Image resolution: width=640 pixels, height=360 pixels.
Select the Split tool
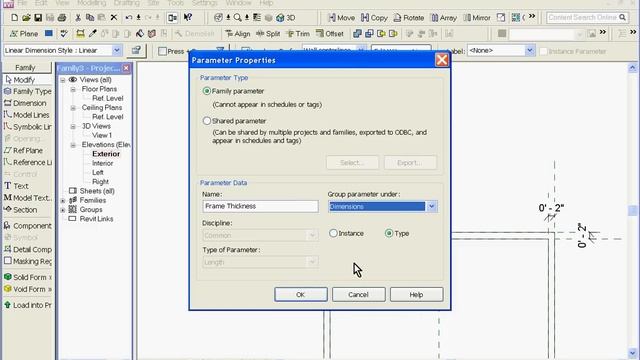(268, 34)
